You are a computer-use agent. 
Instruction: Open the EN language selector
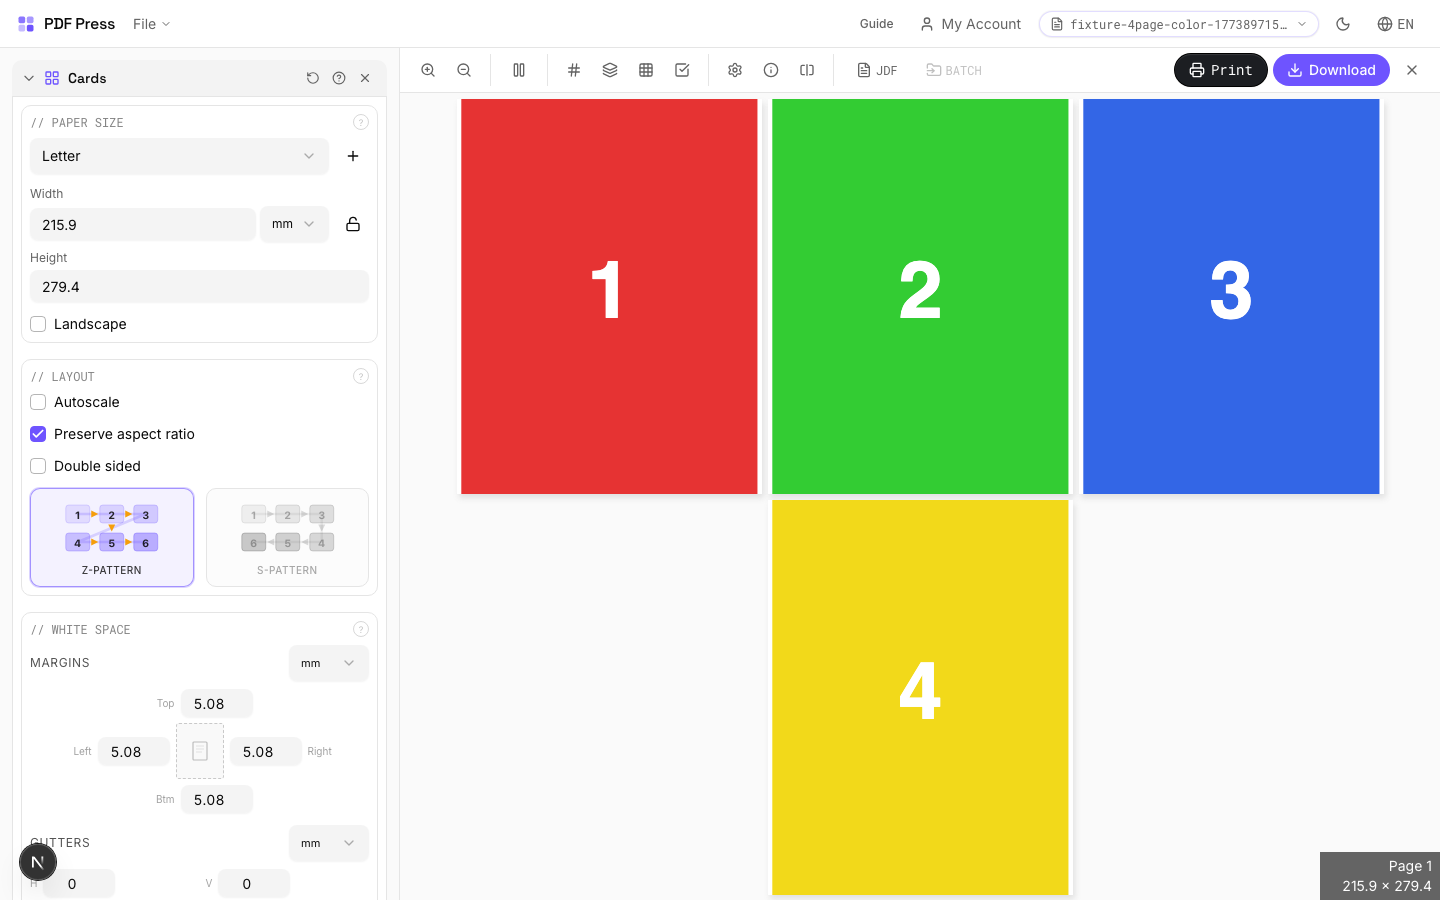[x=1395, y=24]
